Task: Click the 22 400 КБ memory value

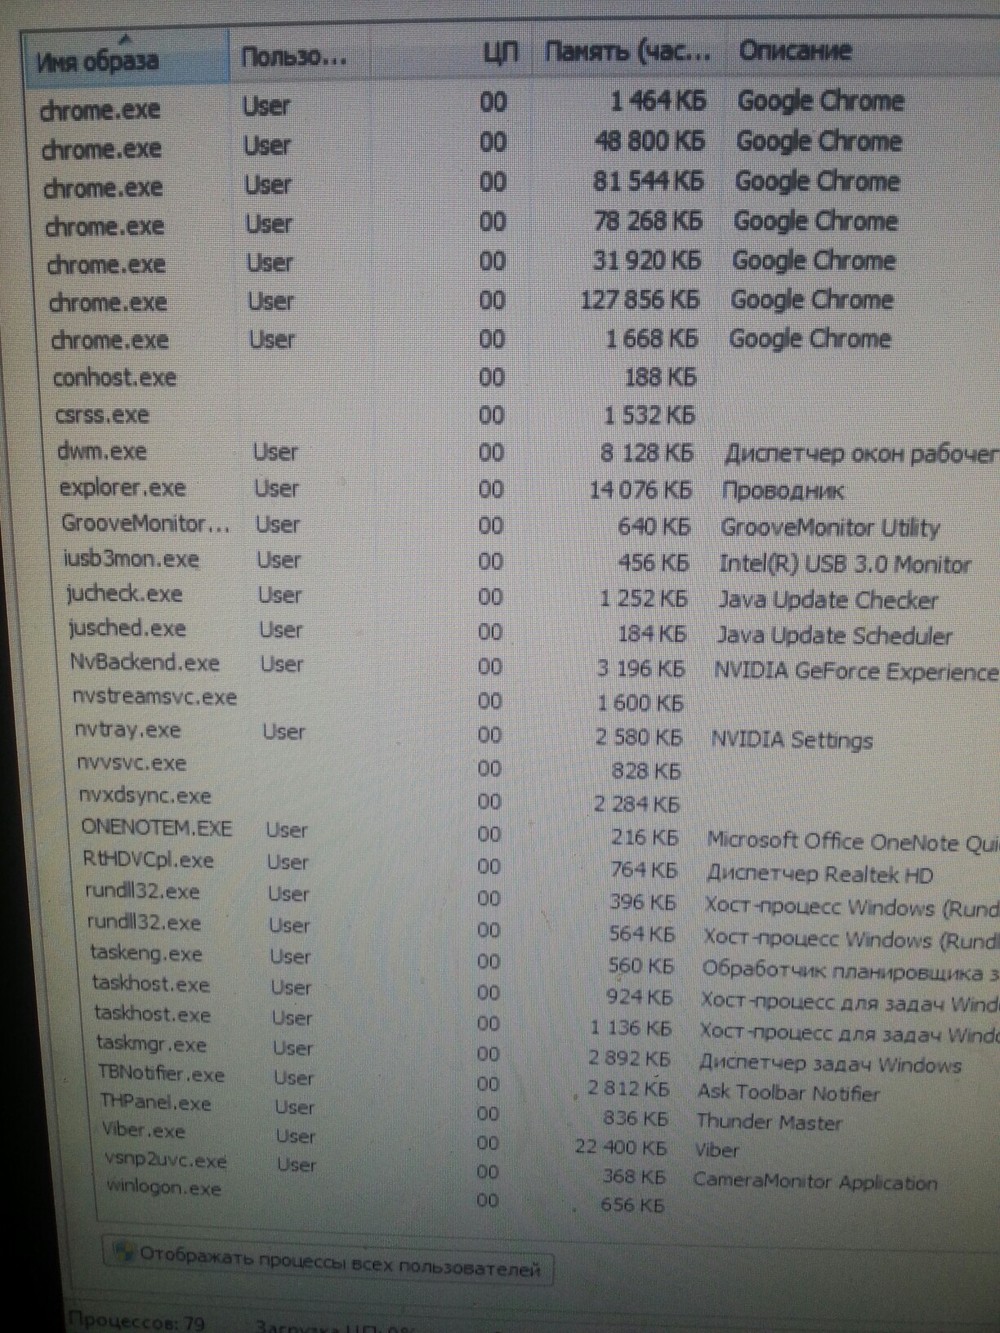Action: 620,1146
